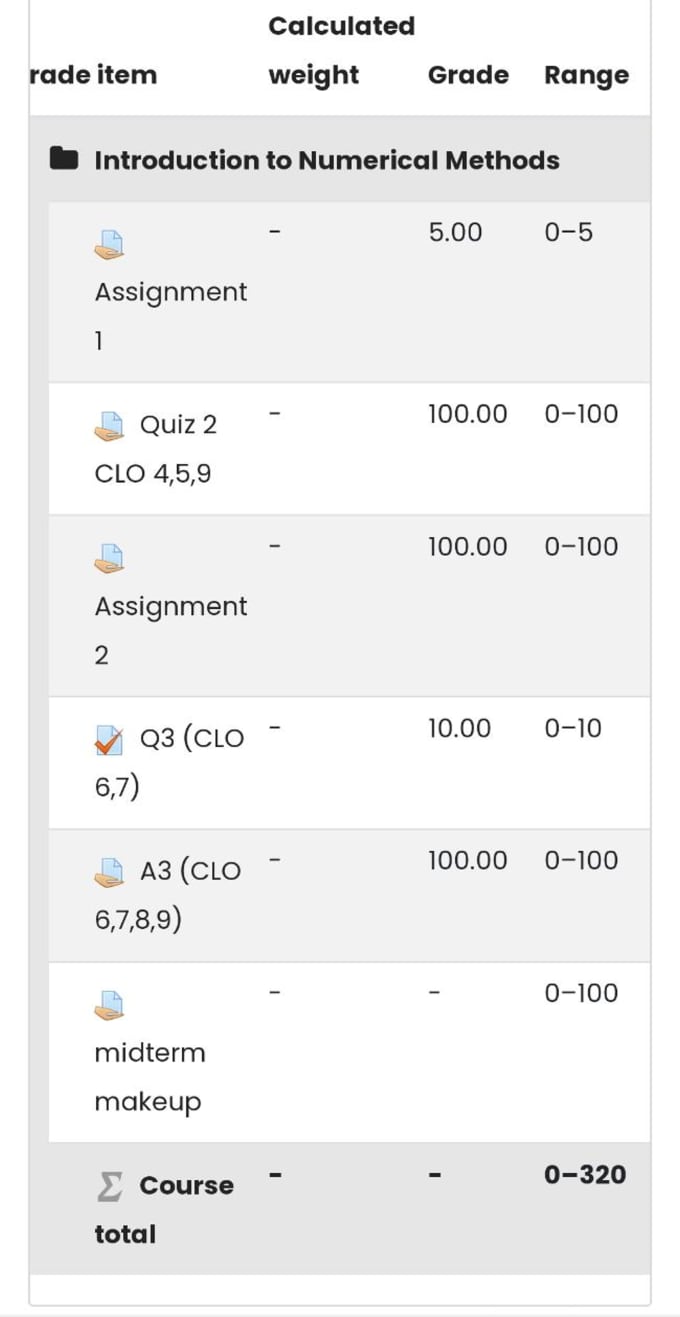Click the Q3 quiz checkmark icon
The height and width of the screenshot is (1317, 680).
click(x=109, y=740)
